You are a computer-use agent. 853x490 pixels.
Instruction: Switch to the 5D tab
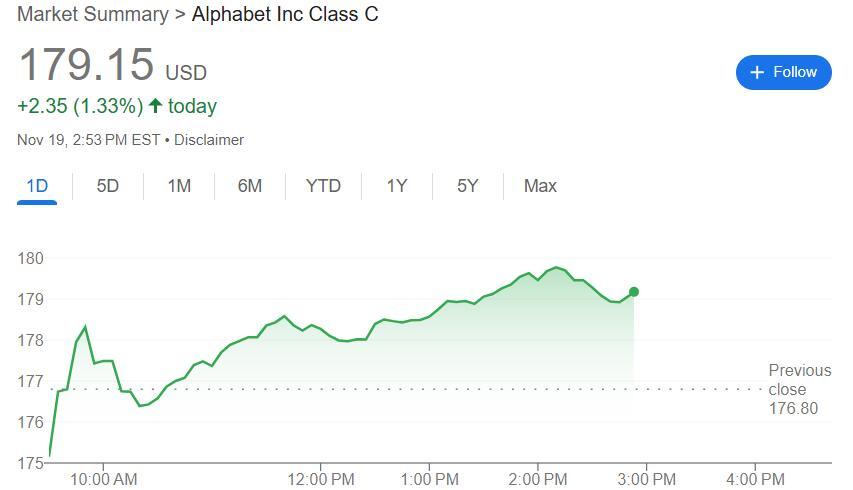[x=108, y=186]
